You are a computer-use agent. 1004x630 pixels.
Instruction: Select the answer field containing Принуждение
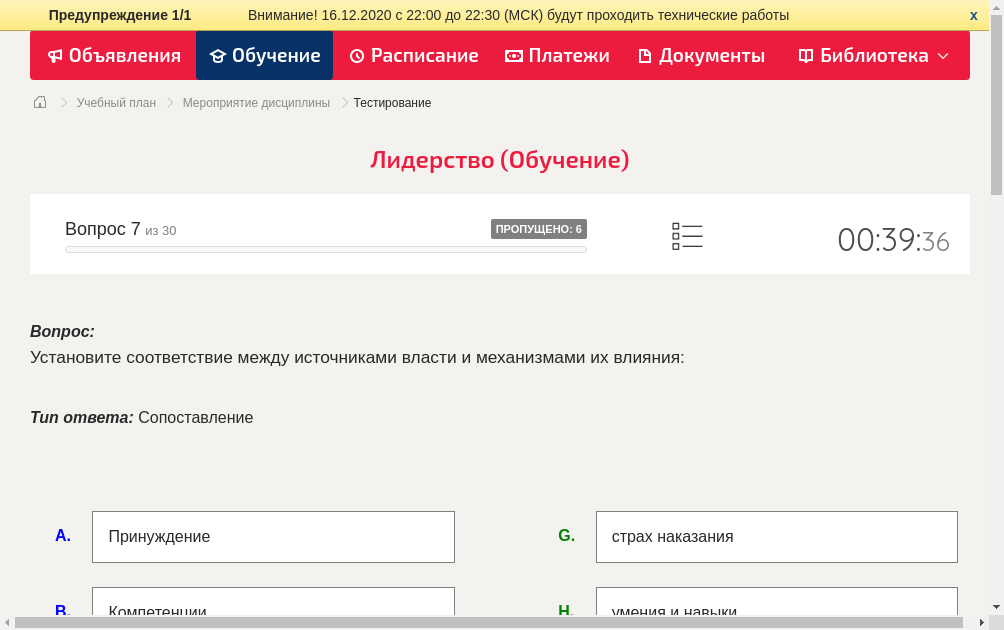(x=273, y=536)
